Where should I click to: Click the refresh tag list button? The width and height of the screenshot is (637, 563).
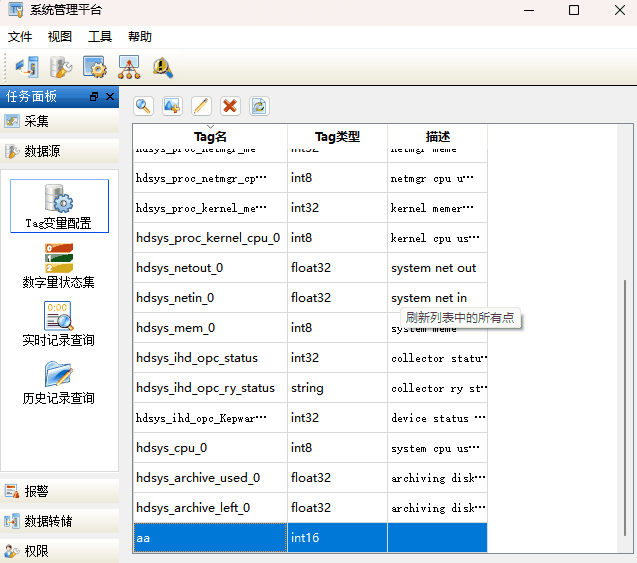(x=259, y=106)
